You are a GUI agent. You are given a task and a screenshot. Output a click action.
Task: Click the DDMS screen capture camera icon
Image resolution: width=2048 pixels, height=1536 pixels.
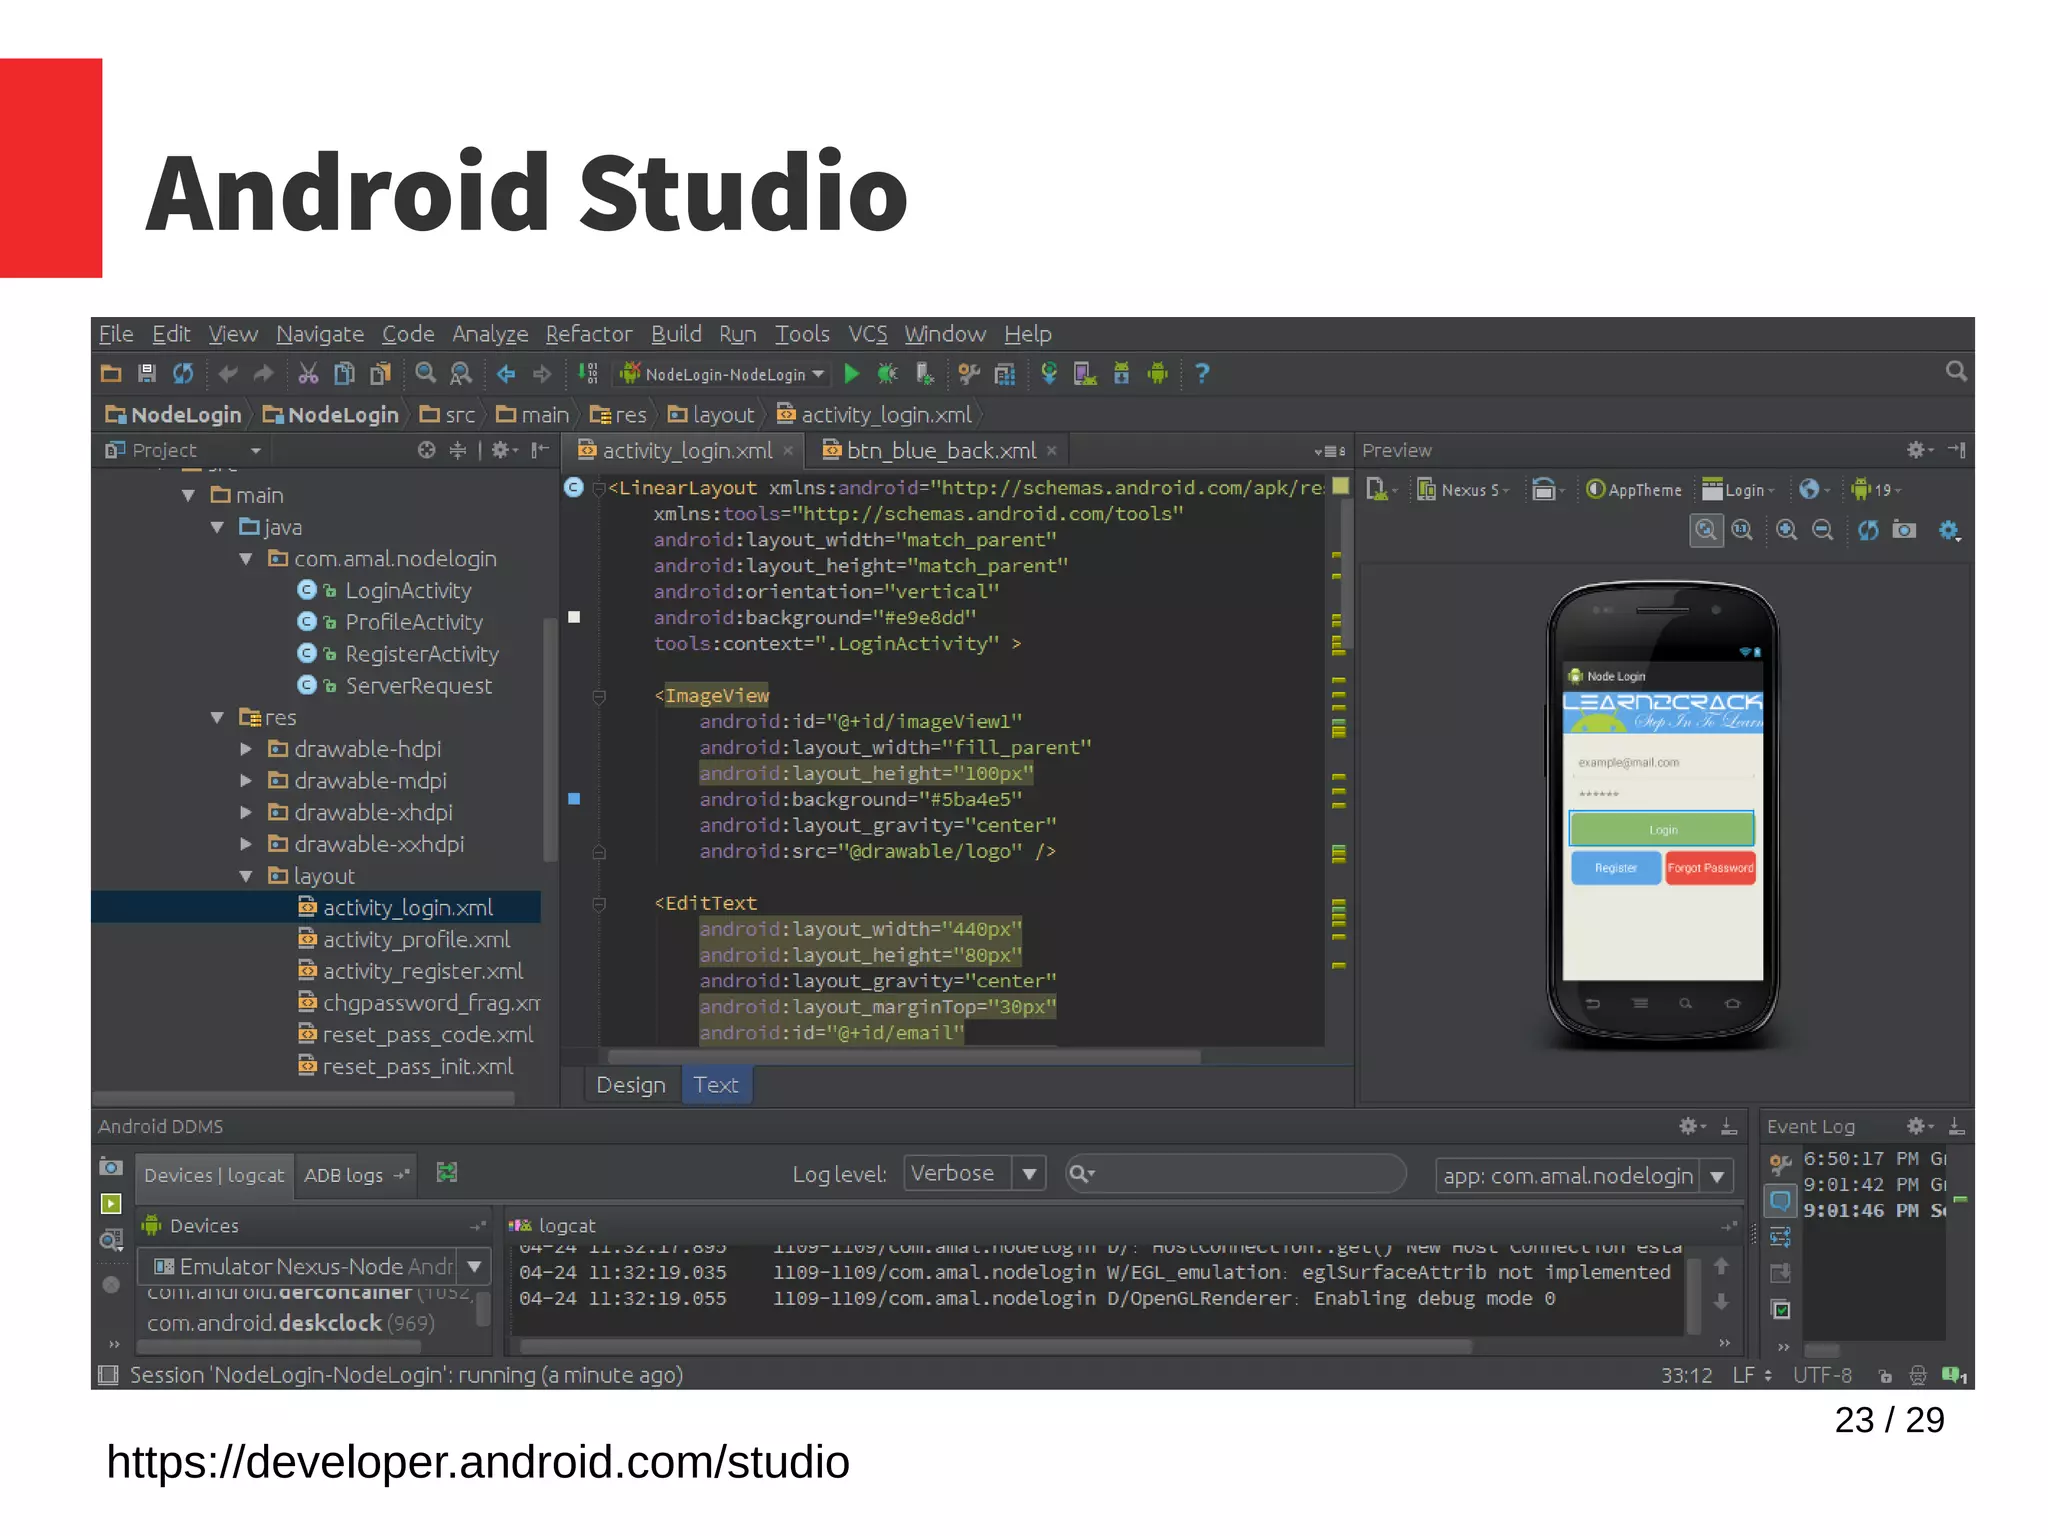click(111, 1167)
